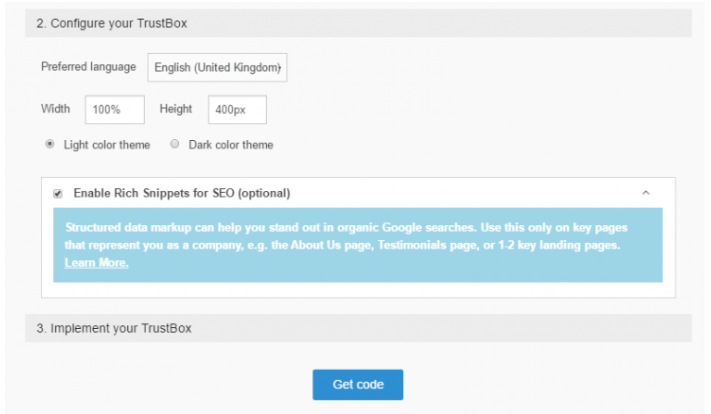Open the Preferred language dropdown
Screen dimensions: 711x414
[x=217, y=68]
